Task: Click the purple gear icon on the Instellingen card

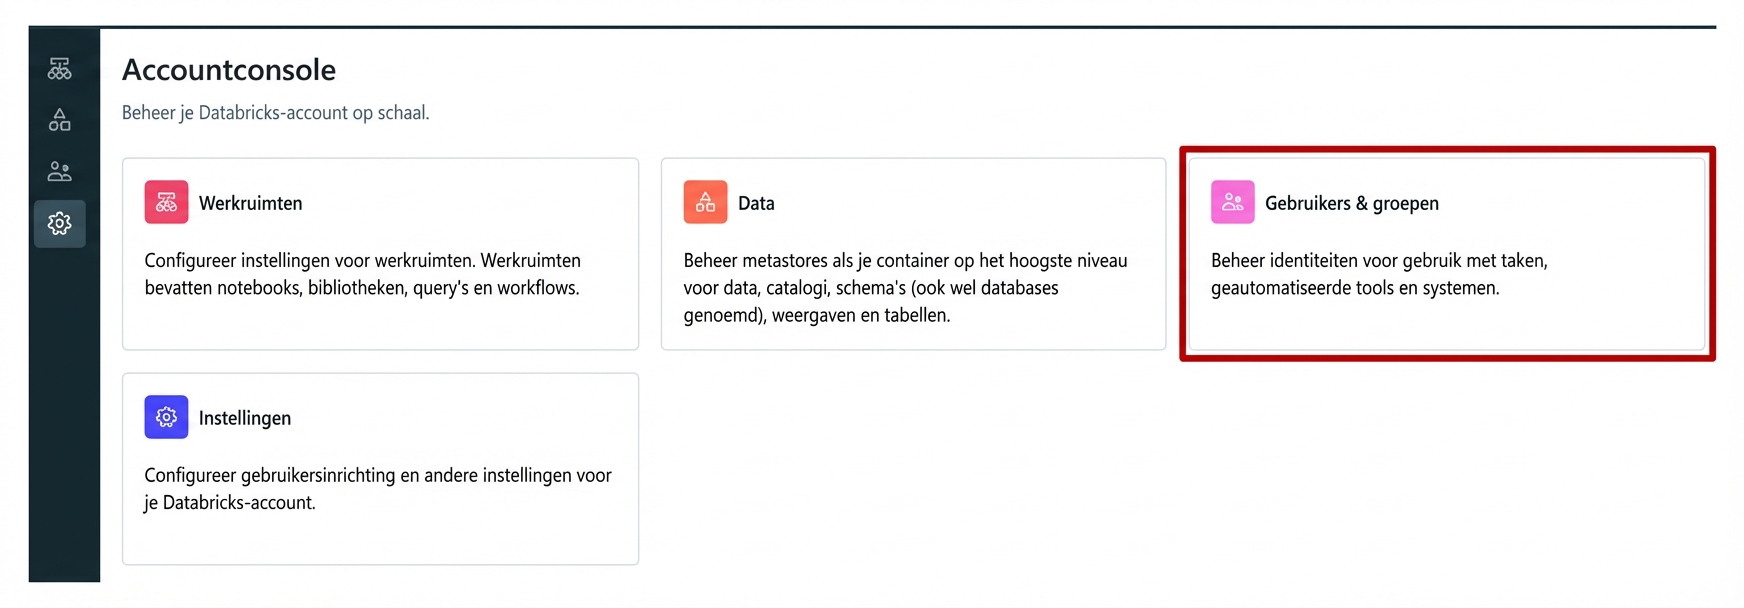Action: (166, 417)
